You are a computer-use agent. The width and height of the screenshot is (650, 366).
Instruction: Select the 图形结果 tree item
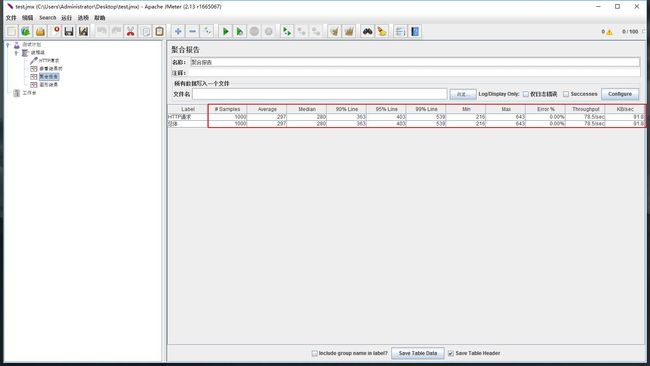49,85
